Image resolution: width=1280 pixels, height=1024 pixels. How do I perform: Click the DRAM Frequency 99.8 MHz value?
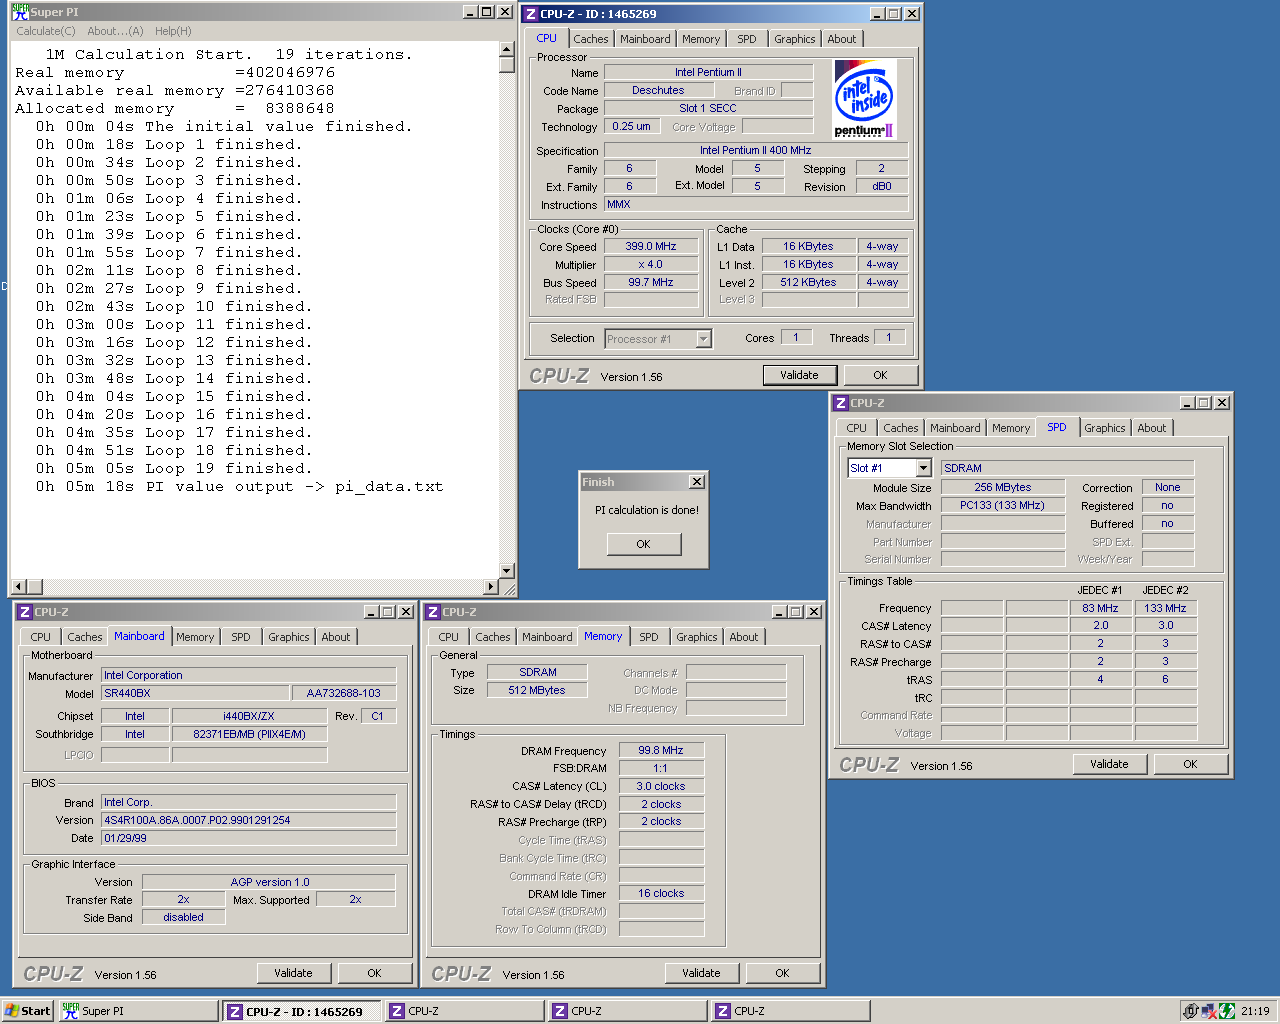[x=661, y=750]
